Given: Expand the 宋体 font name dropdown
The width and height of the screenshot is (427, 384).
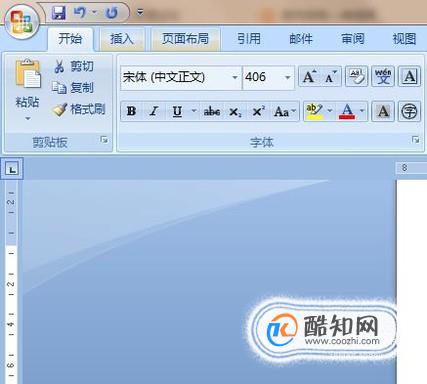Looking at the screenshot, I should [x=235, y=77].
